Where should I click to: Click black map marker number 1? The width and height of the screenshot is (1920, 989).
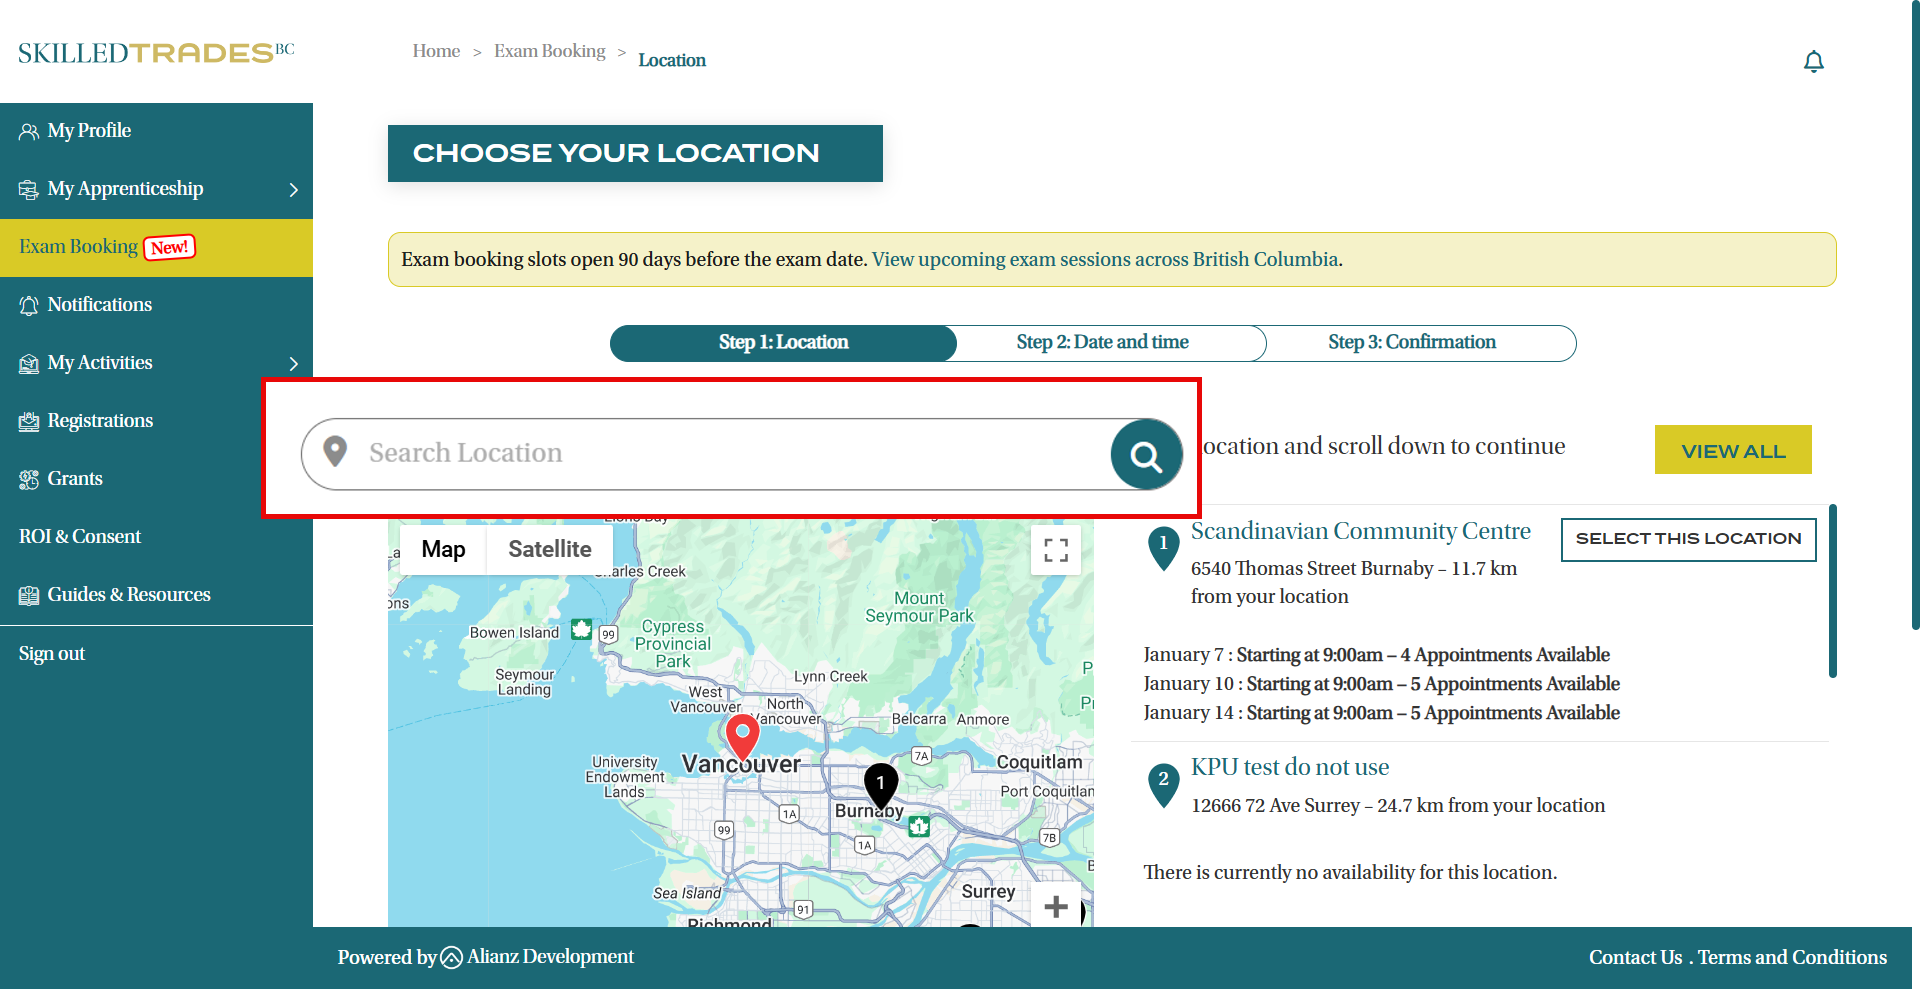click(x=880, y=783)
